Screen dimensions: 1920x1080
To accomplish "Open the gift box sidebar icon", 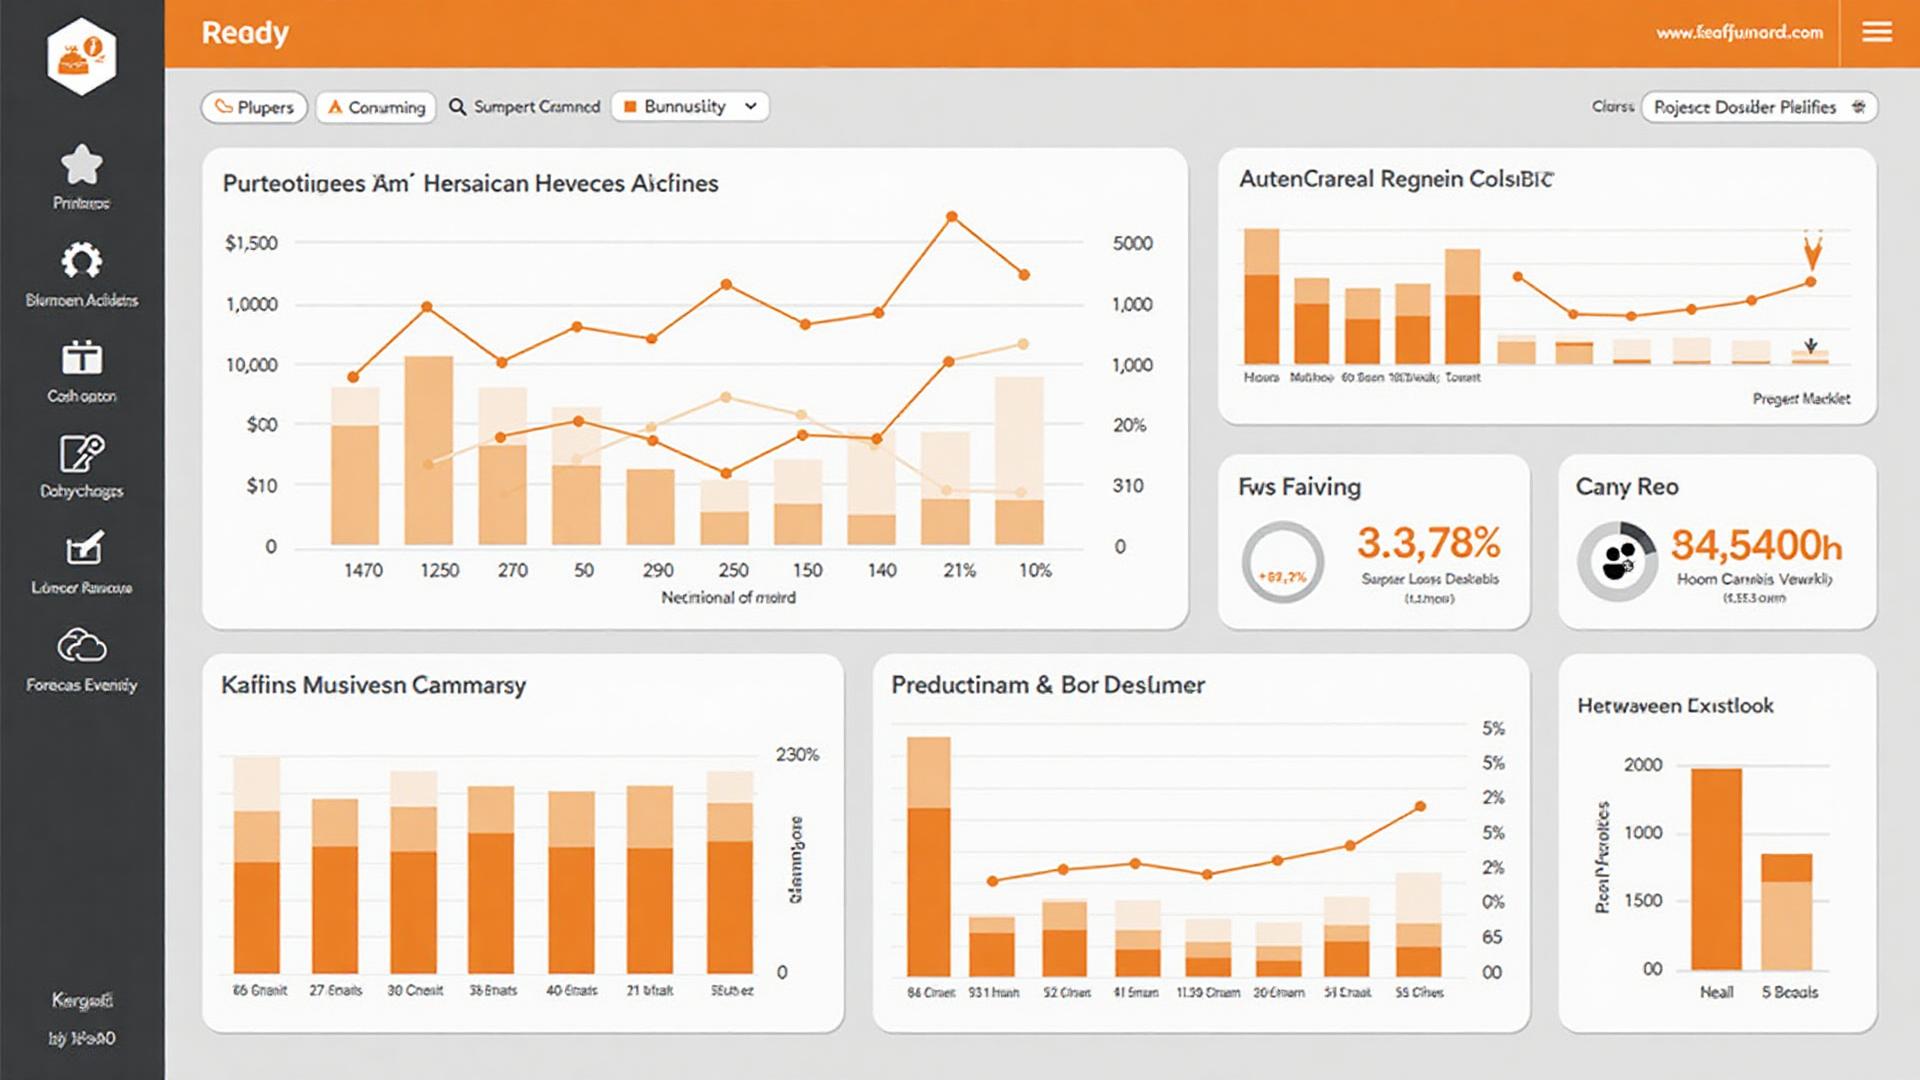I will [x=81, y=357].
